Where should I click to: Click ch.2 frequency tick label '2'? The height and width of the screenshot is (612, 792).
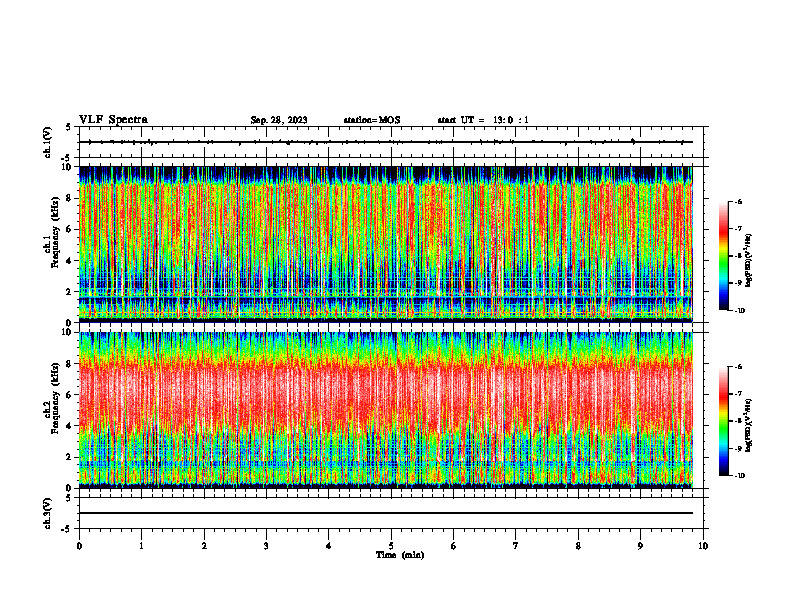tap(70, 457)
